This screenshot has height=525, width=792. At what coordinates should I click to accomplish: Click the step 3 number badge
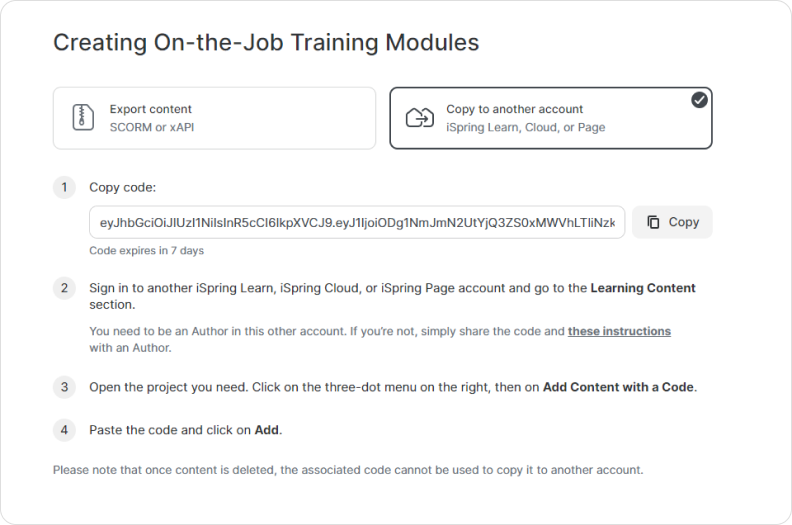[x=64, y=387]
